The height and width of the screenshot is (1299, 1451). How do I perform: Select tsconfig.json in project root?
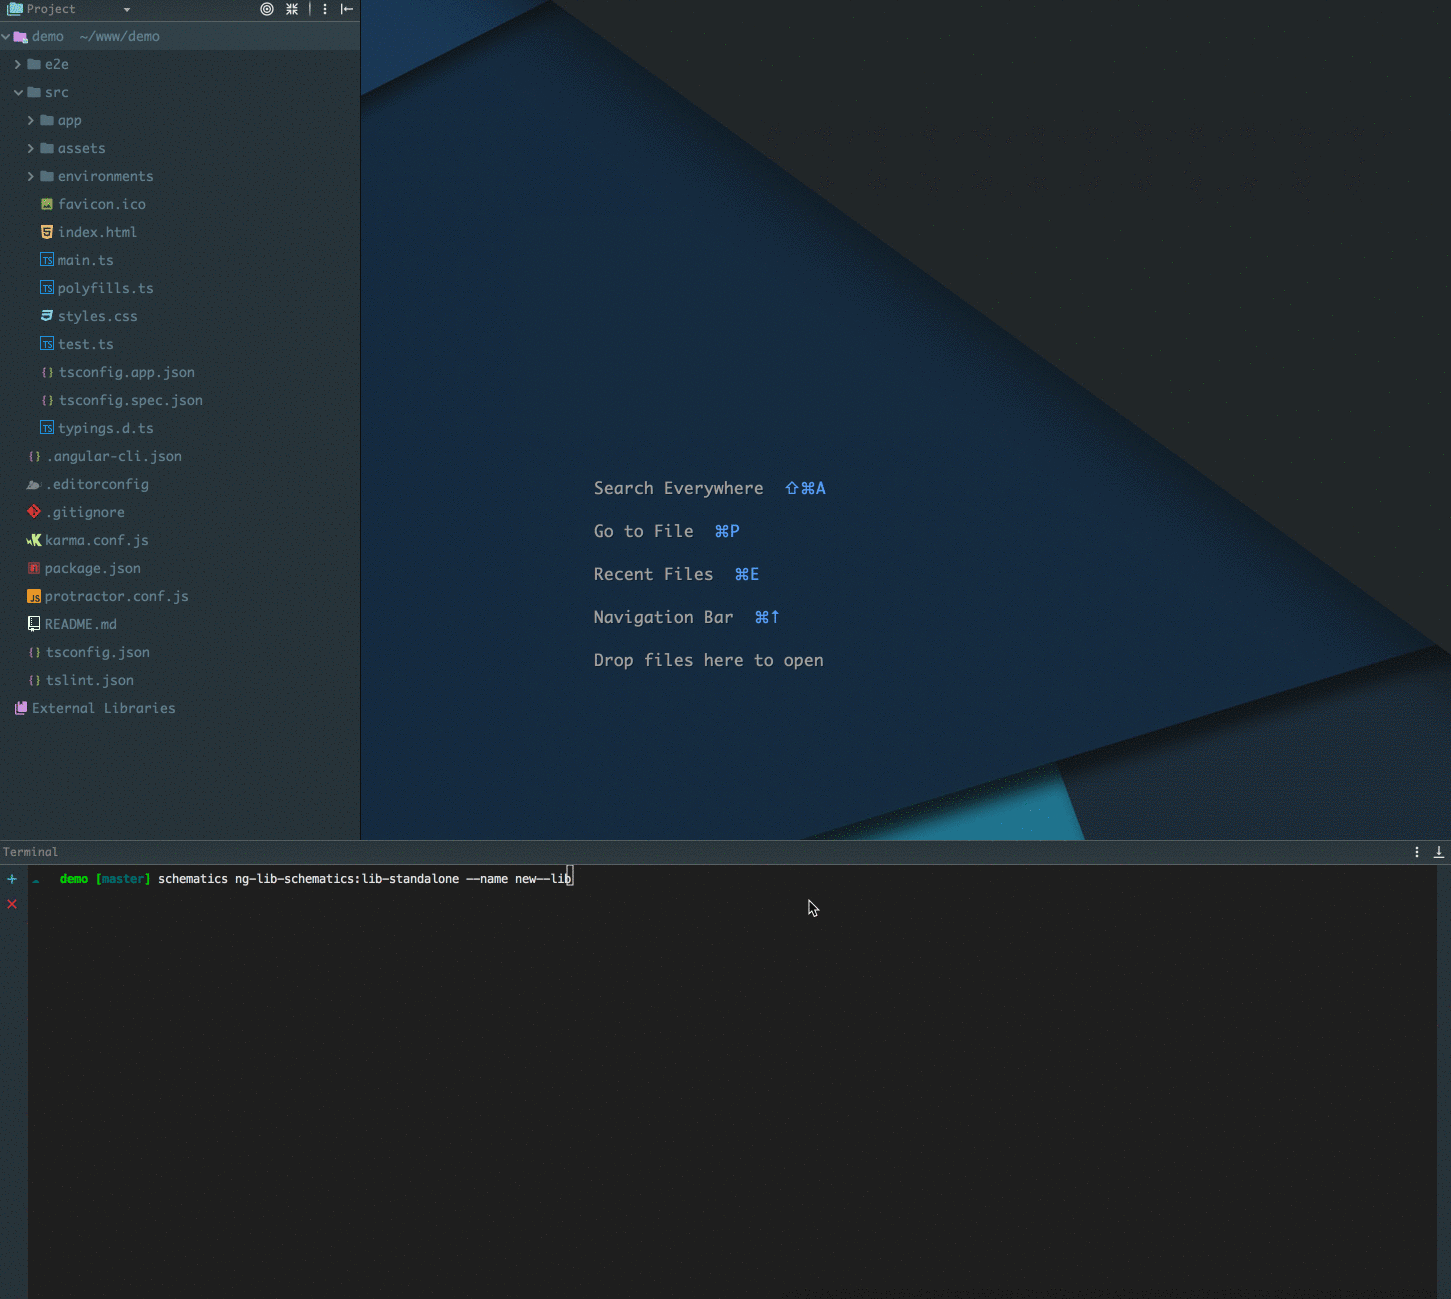click(x=98, y=652)
